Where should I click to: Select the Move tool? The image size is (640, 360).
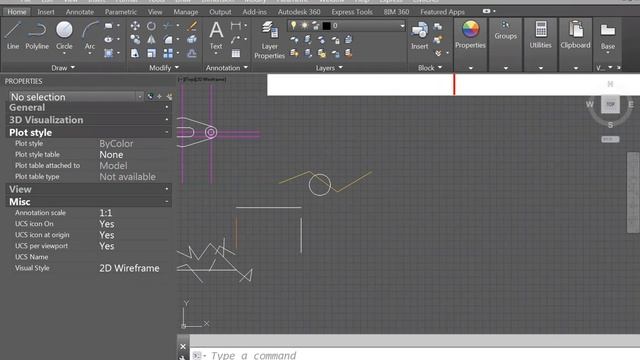tap(135, 26)
